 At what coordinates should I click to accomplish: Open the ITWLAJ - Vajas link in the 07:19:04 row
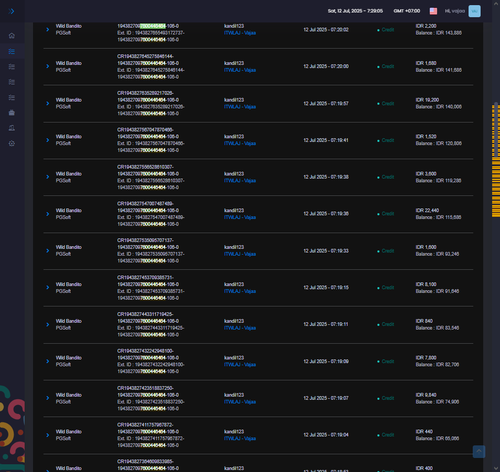[240, 439]
